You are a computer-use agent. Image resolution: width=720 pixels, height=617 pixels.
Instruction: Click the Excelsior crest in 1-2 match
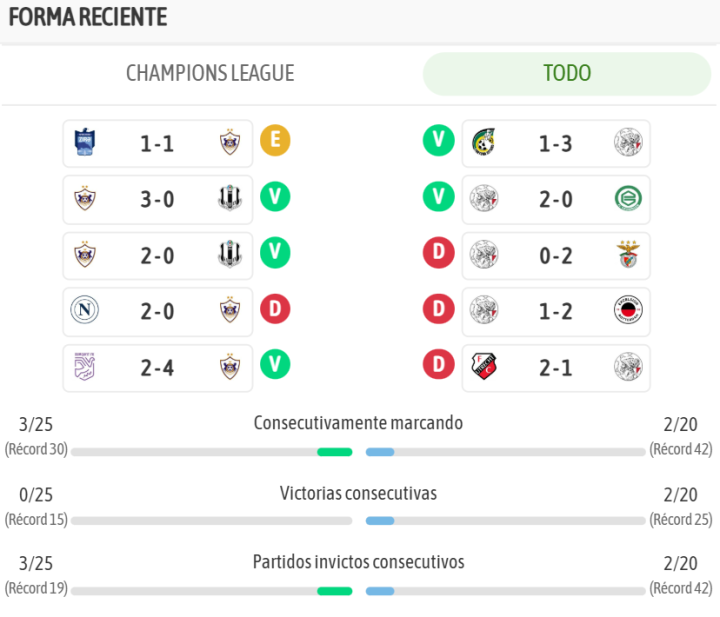click(x=628, y=311)
